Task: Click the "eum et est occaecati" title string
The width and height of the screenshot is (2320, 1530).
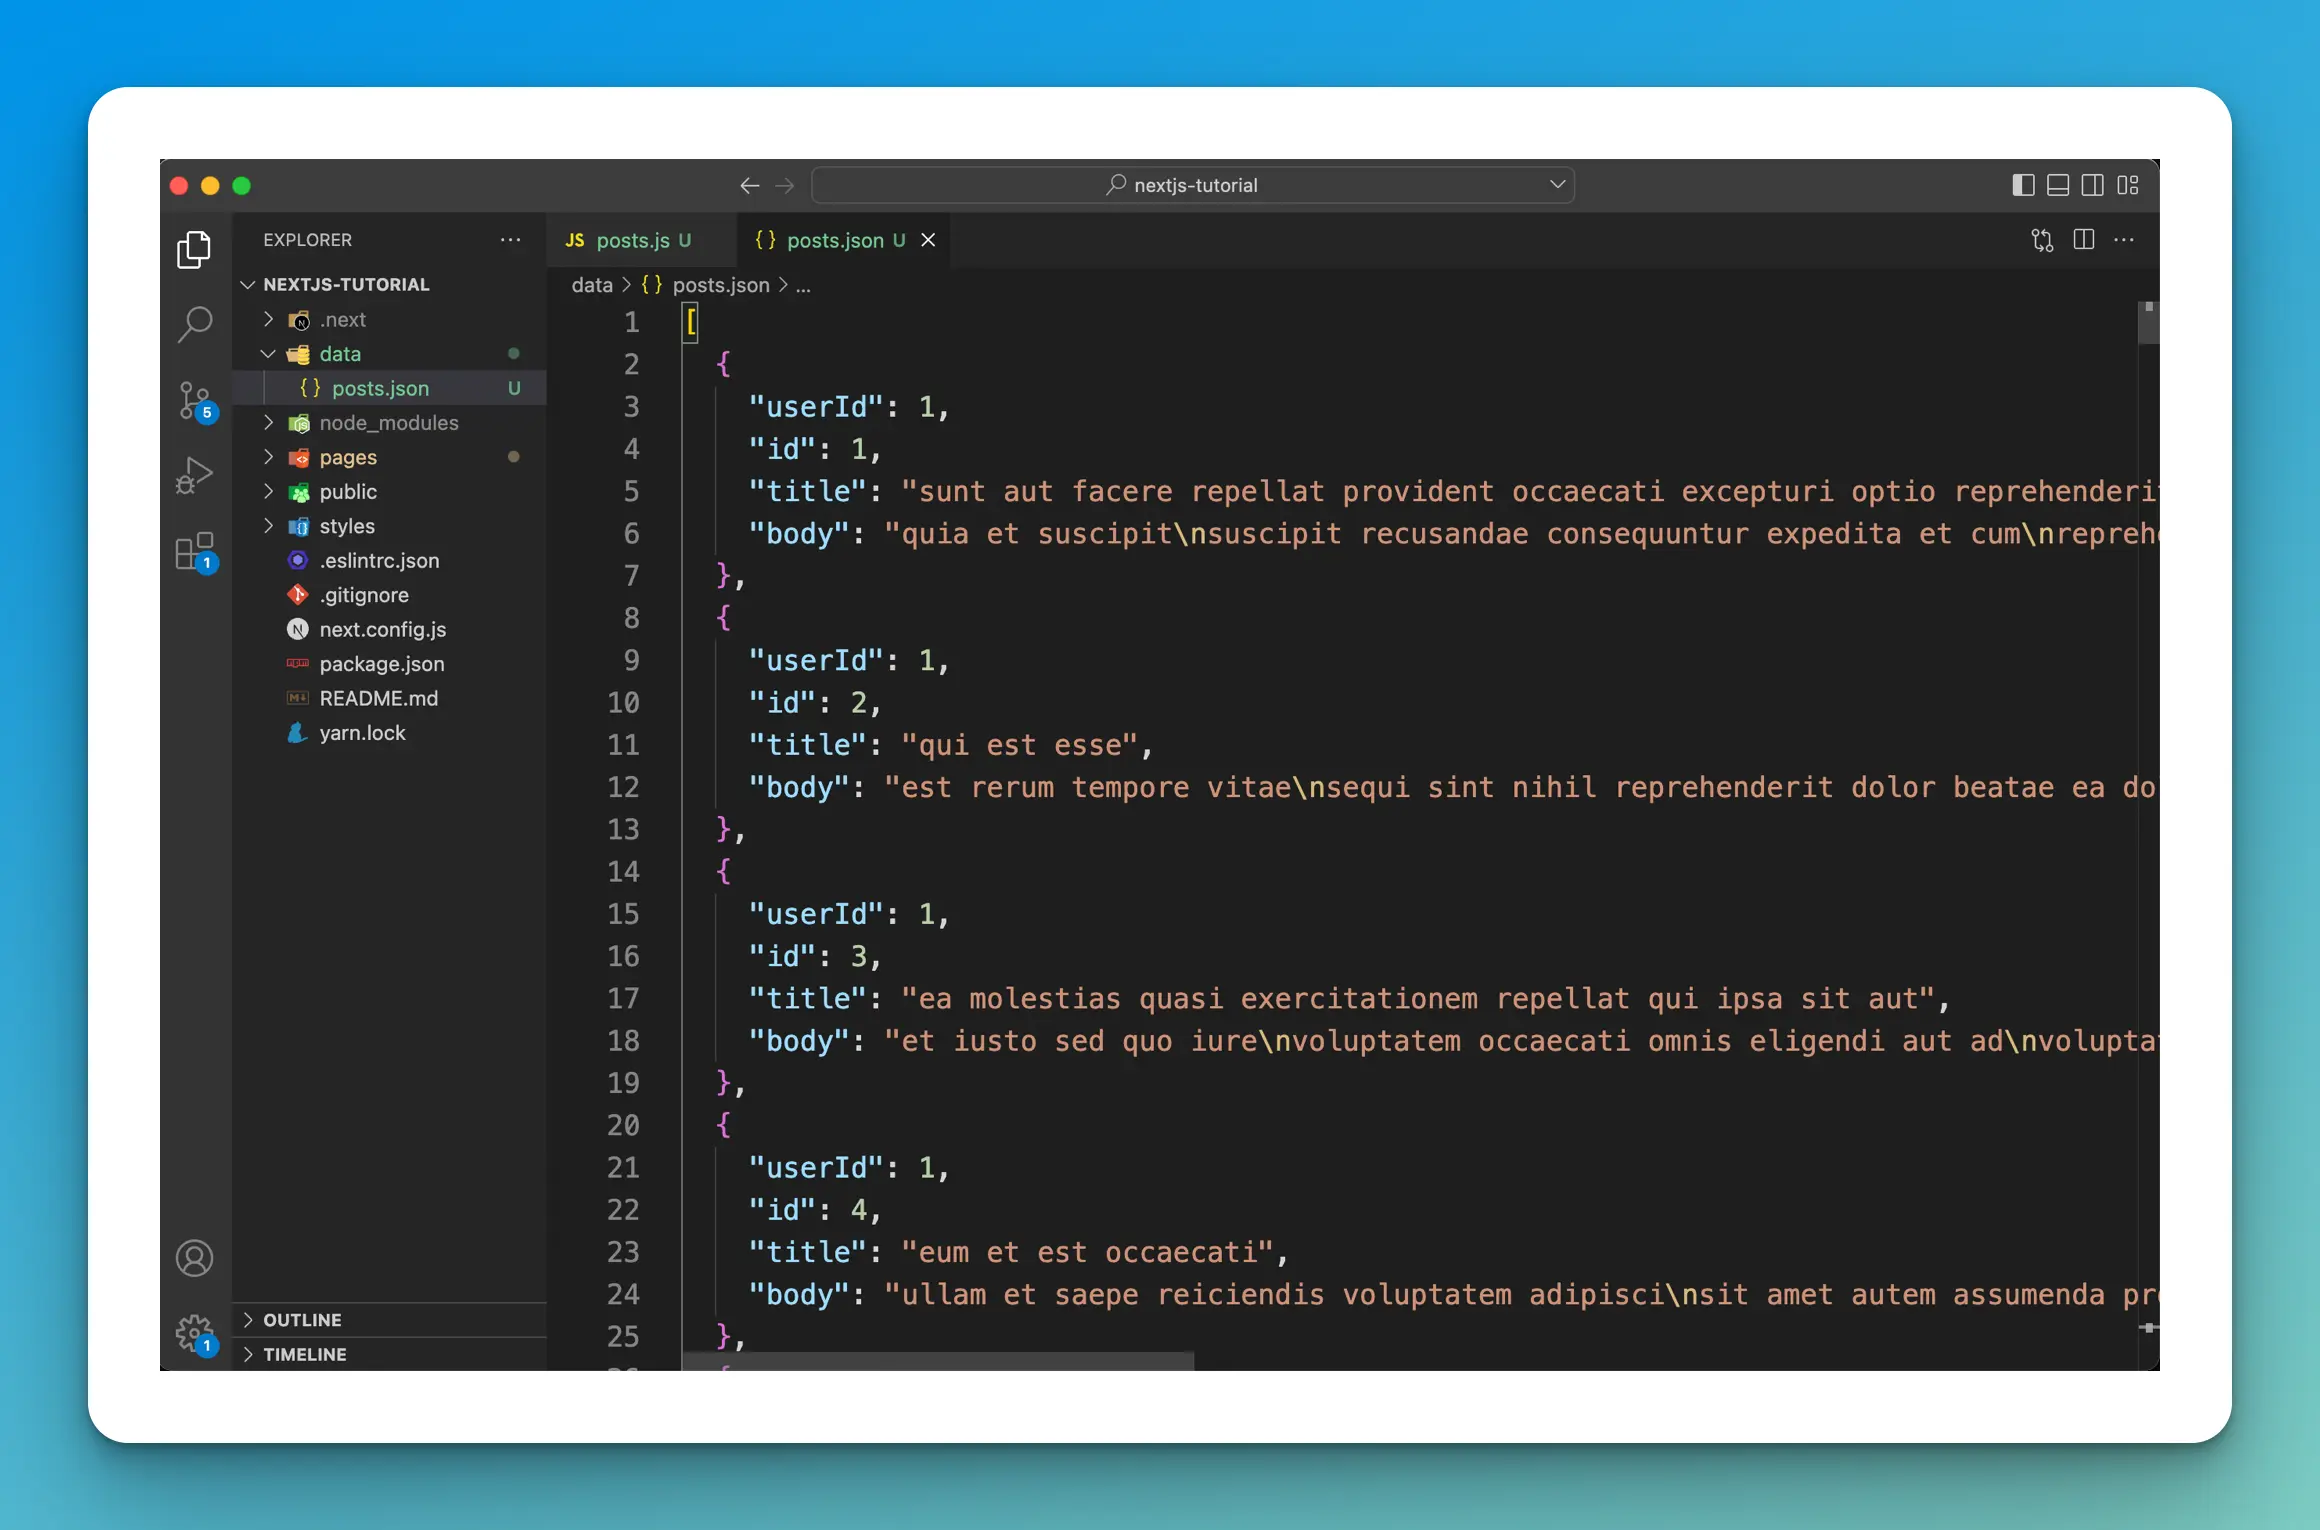Action: [1088, 1252]
